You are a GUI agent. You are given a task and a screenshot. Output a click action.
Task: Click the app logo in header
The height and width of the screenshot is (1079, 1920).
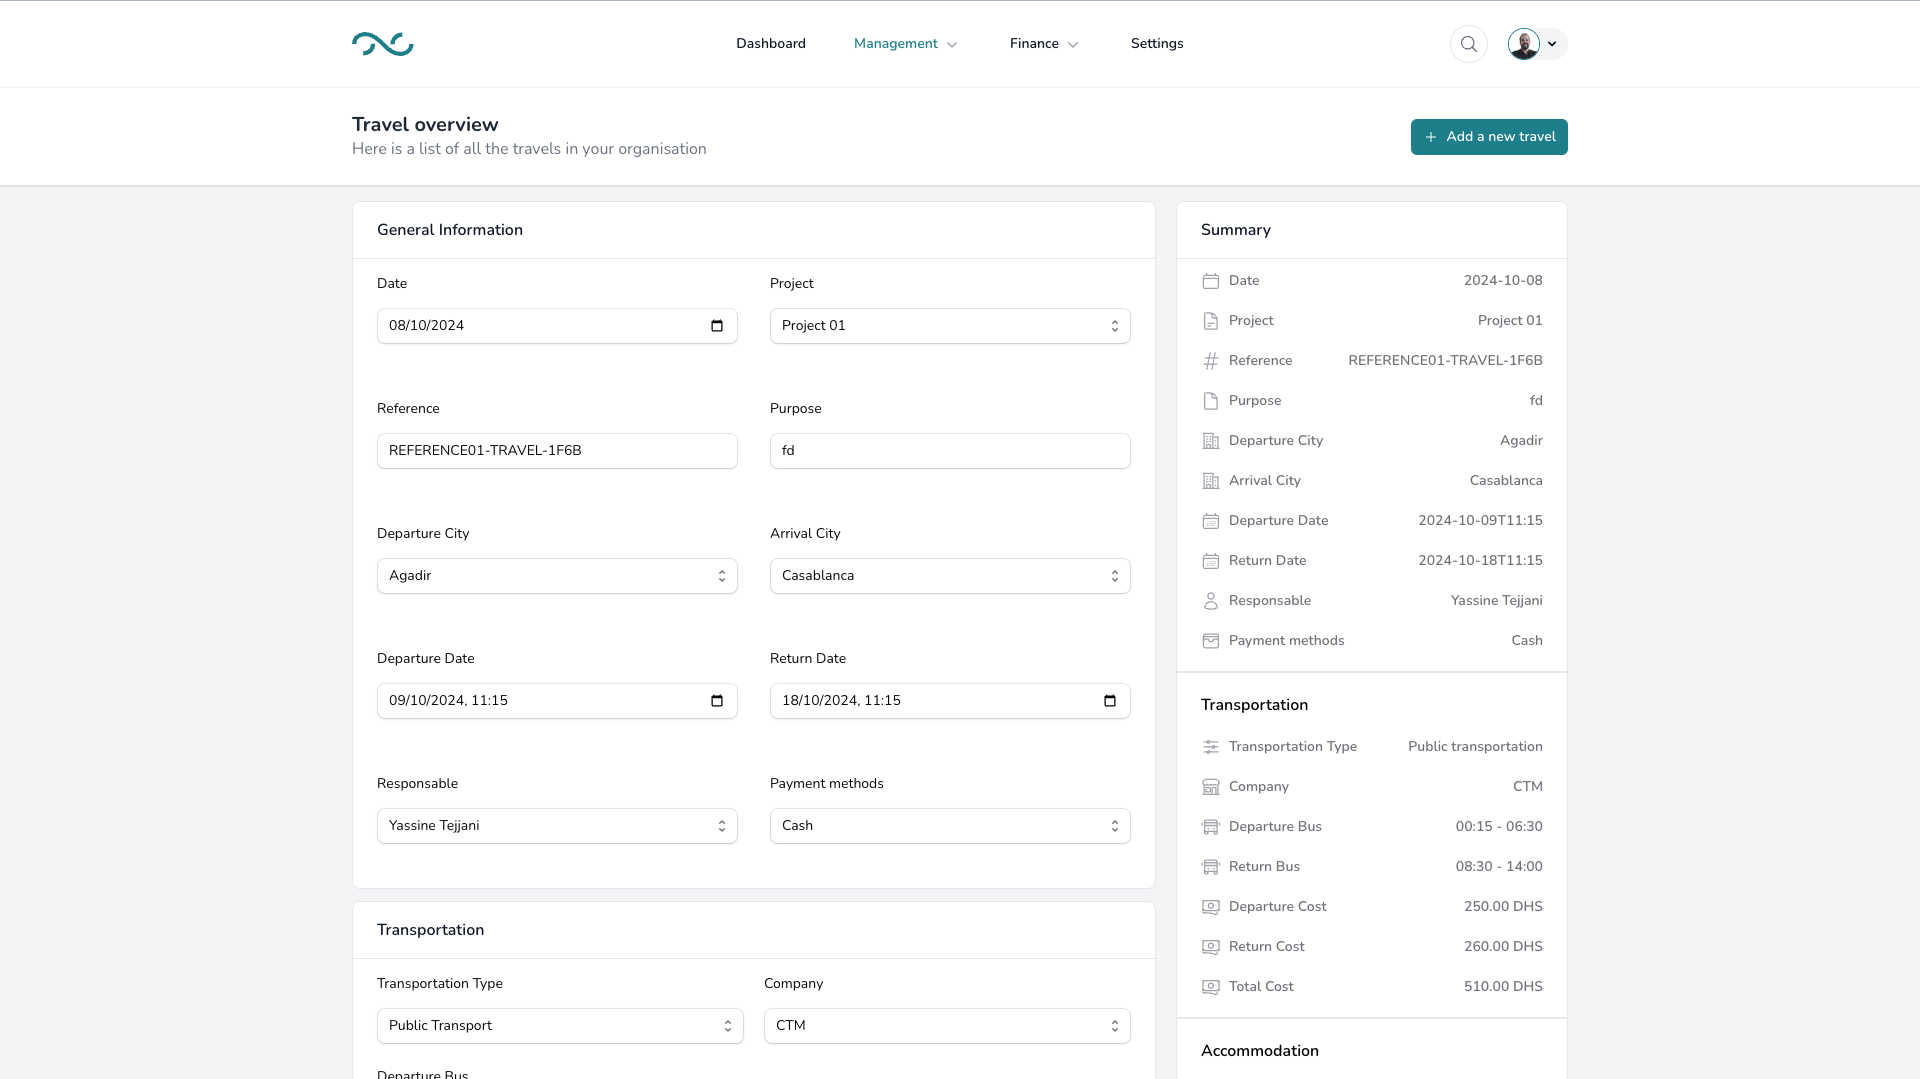382,44
